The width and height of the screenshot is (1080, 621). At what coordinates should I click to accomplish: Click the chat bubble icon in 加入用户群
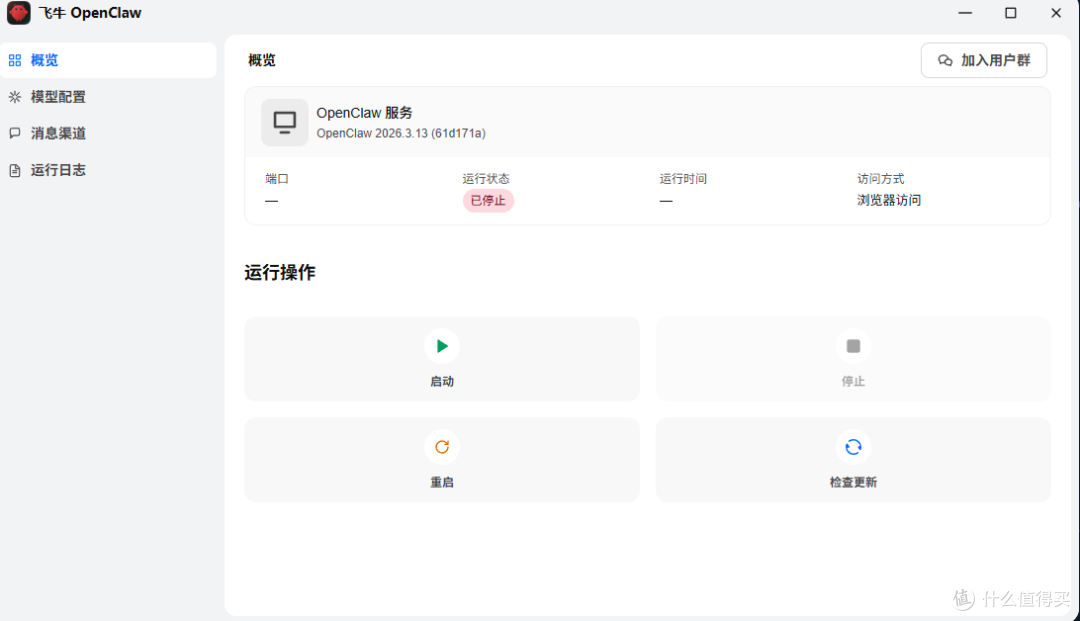(945, 61)
